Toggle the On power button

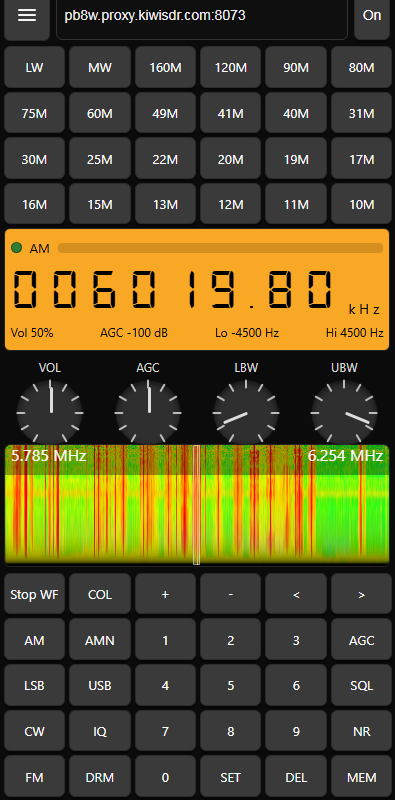pyautogui.click(x=372, y=16)
